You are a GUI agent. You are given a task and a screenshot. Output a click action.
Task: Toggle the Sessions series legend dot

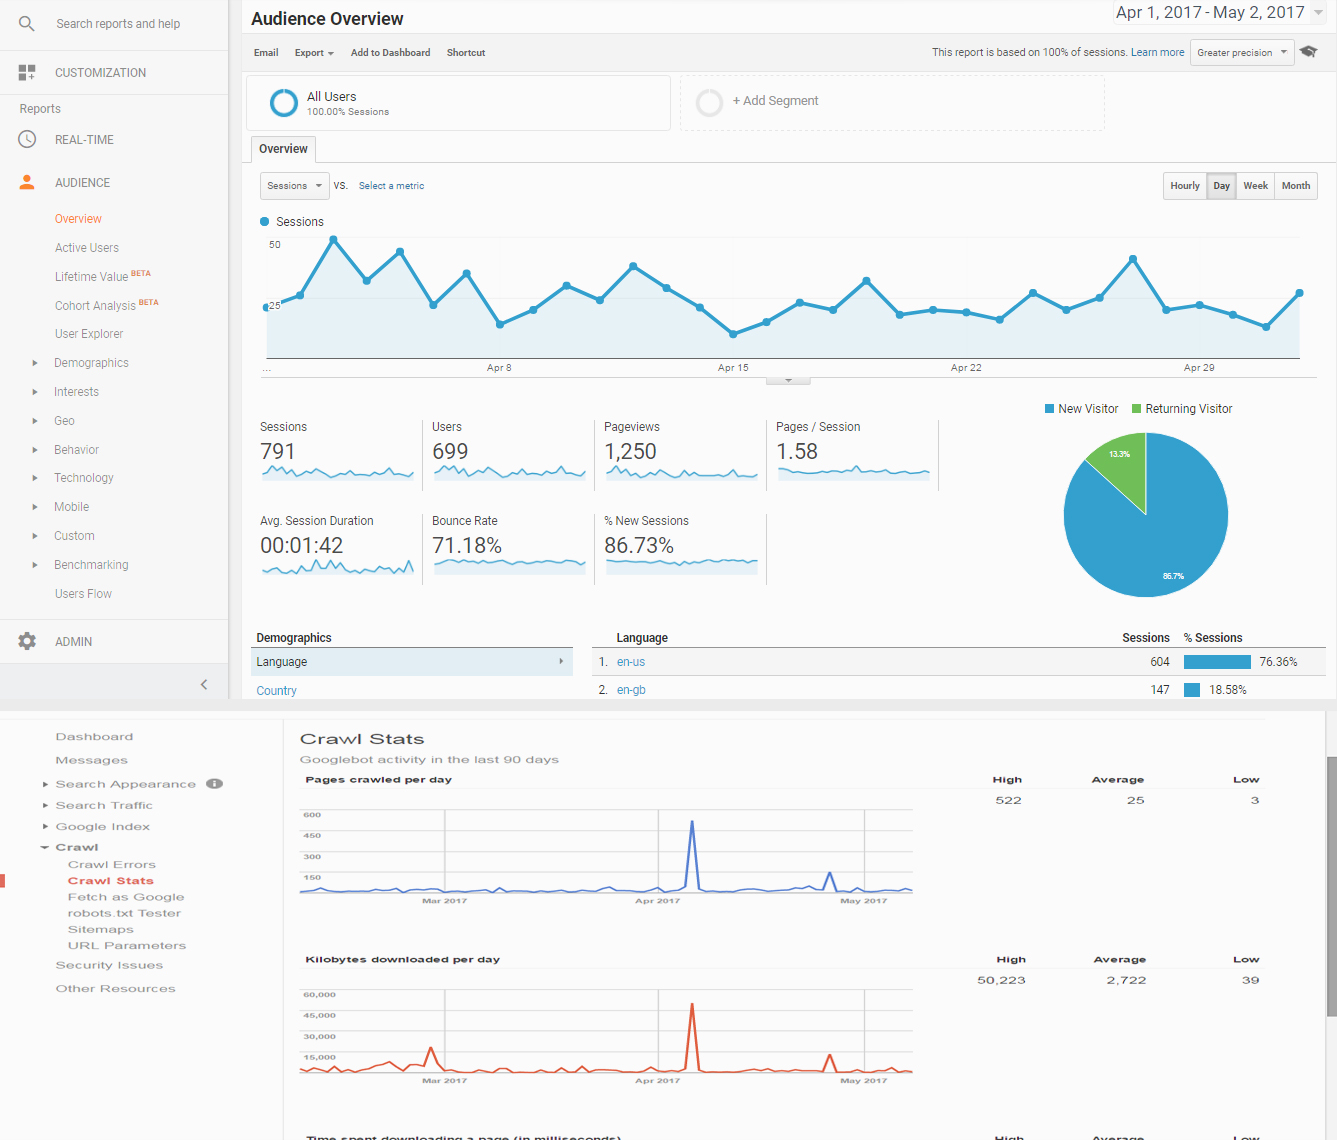pyautogui.click(x=265, y=221)
